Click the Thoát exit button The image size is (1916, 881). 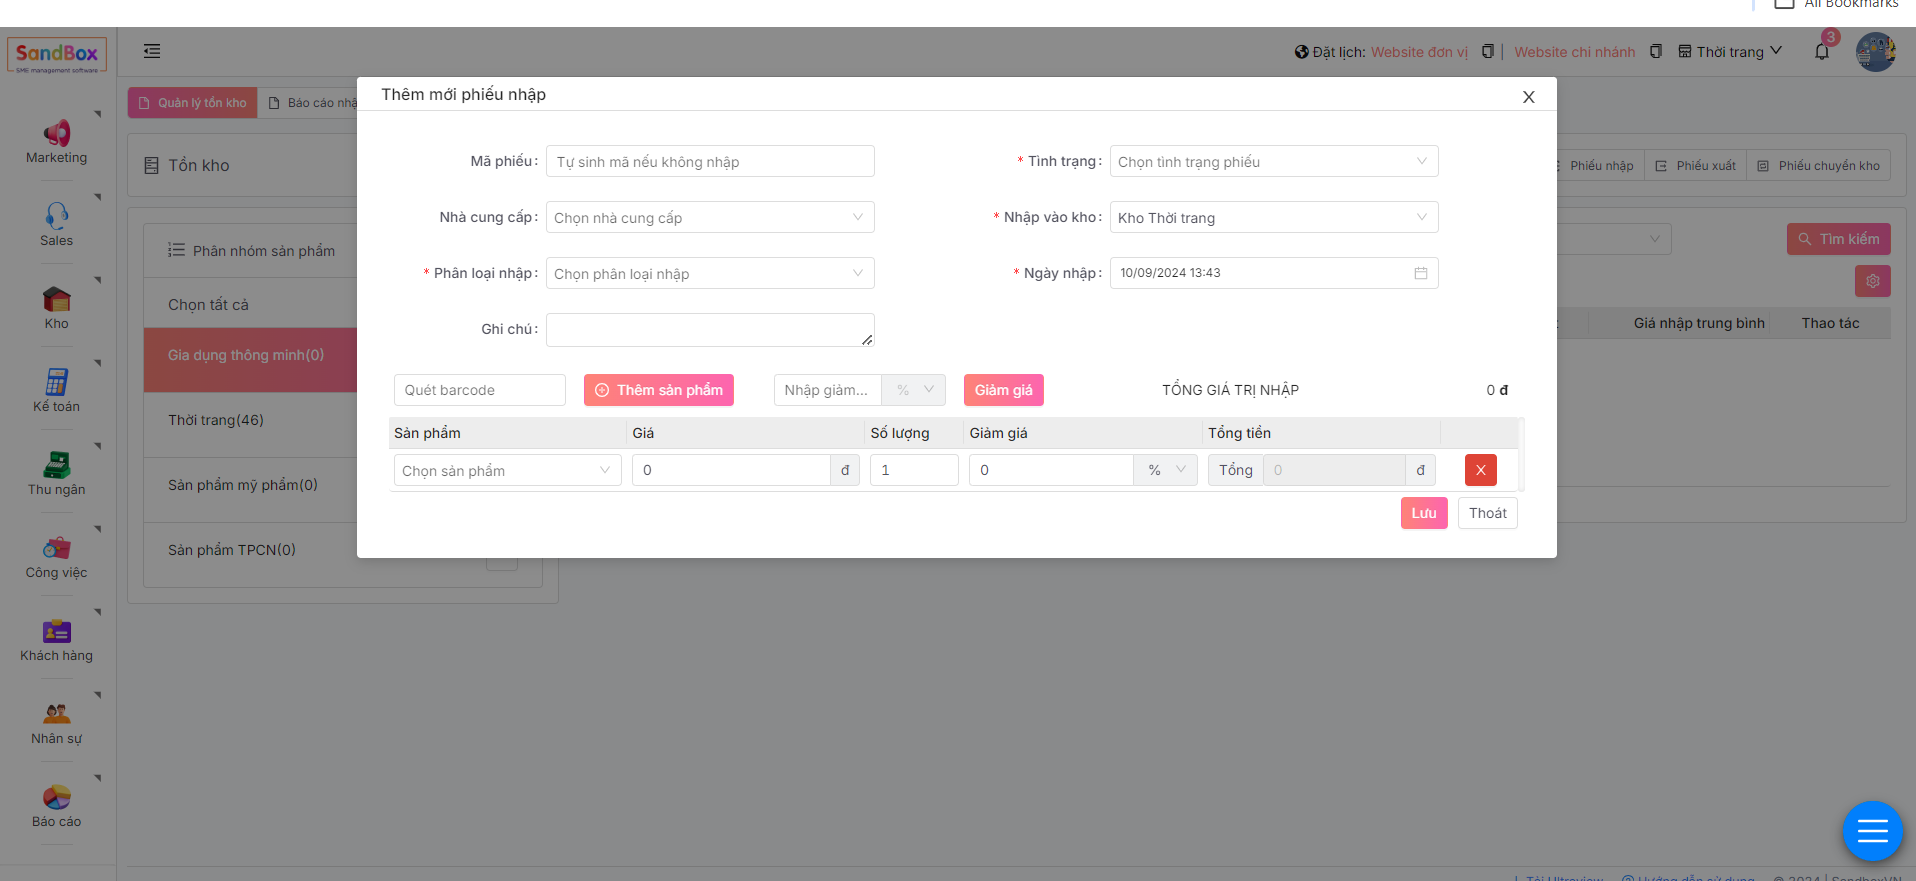(x=1487, y=513)
